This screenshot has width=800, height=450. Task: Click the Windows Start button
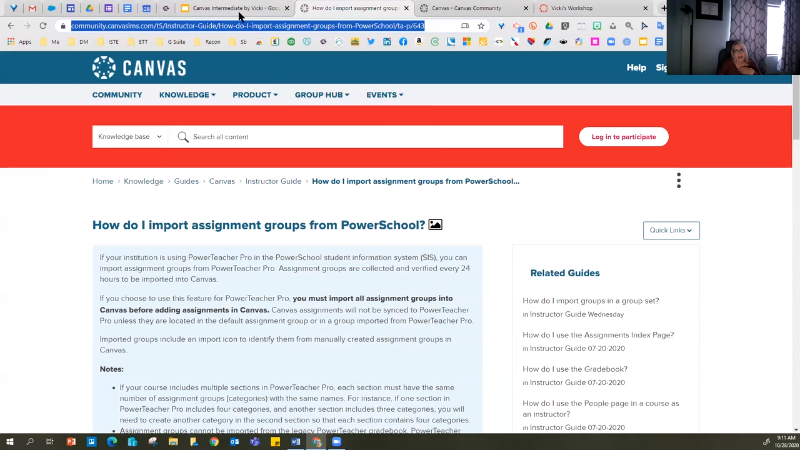(x=10, y=442)
